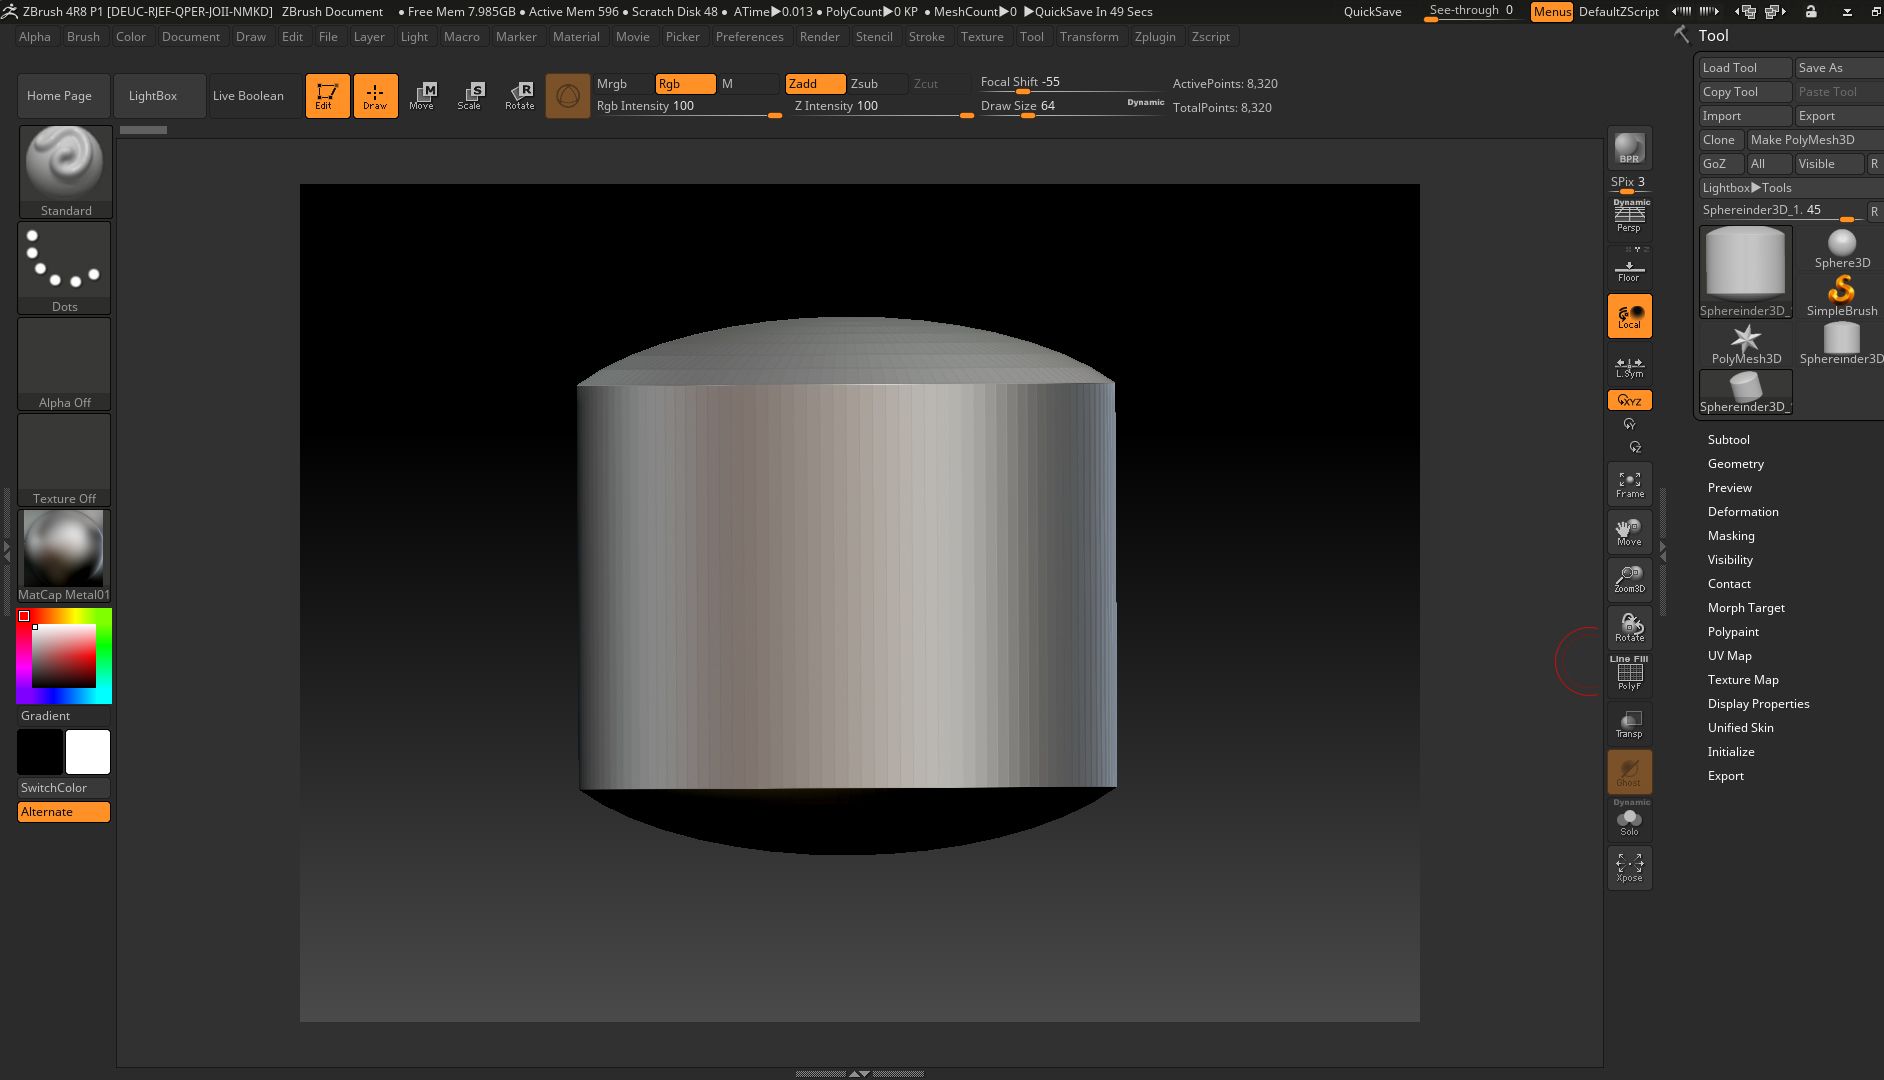Click the Move view hand icon
The width and height of the screenshot is (1884, 1080).
tap(1629, 532)
